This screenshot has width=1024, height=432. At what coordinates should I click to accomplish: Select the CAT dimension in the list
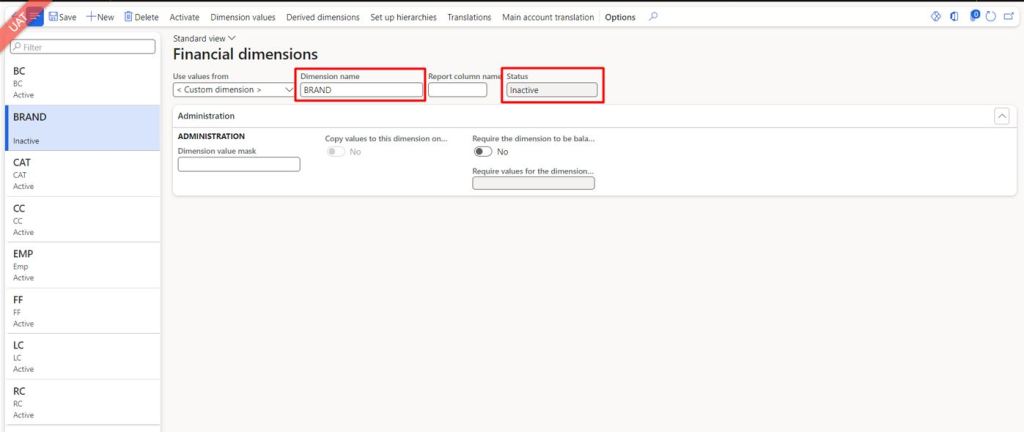80,172
